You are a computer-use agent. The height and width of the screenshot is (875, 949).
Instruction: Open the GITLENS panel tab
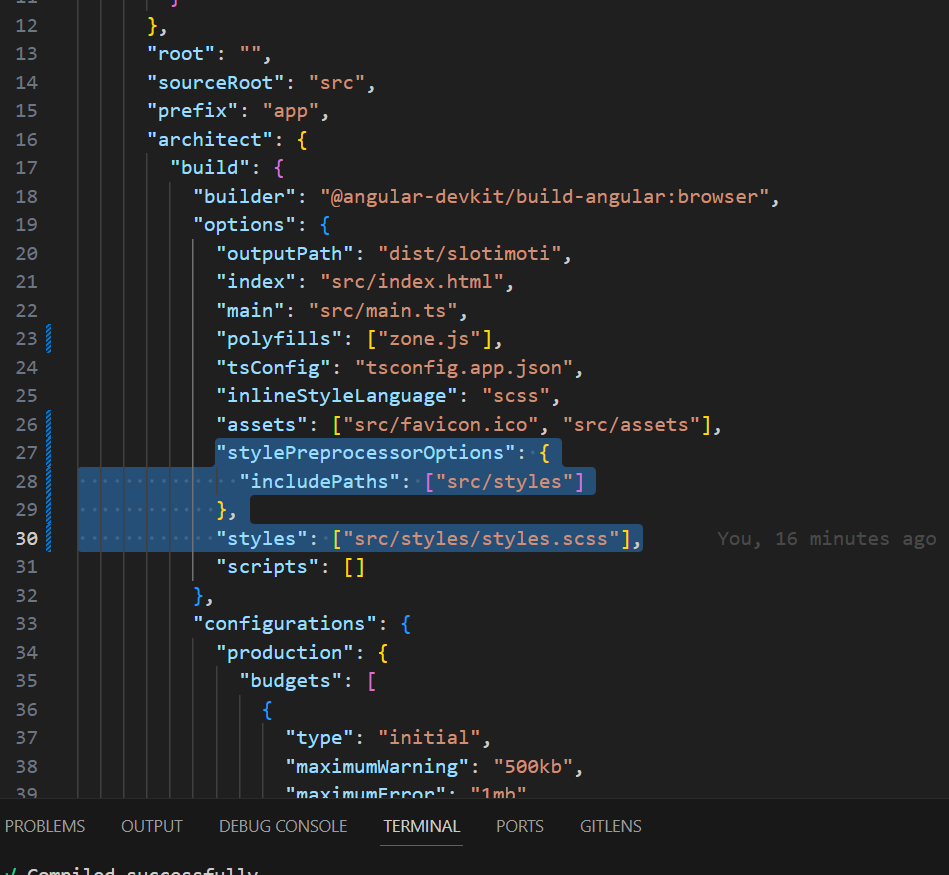pos(611,826)
